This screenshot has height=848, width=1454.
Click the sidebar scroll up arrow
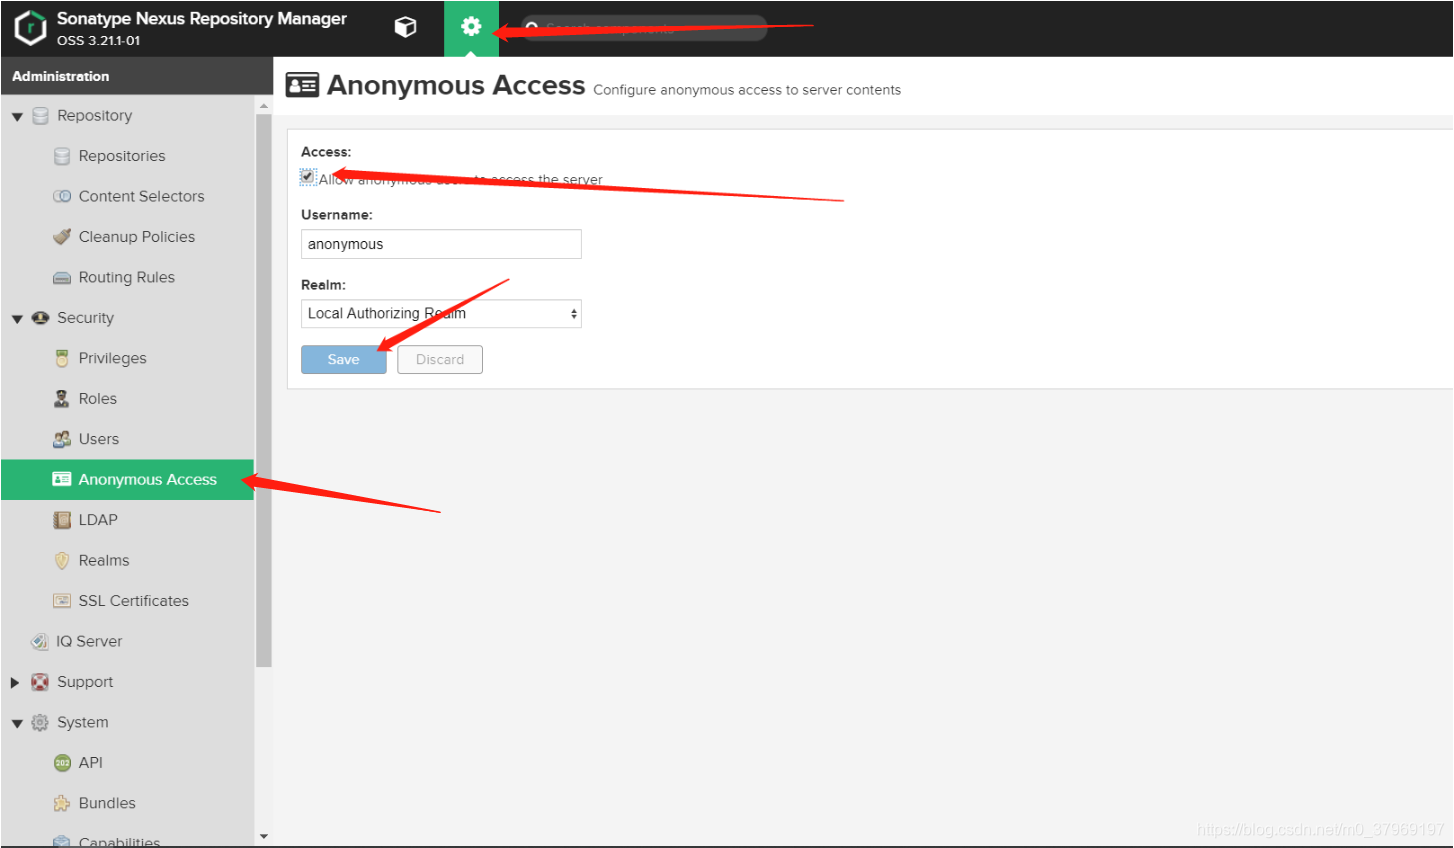point(264,105)
